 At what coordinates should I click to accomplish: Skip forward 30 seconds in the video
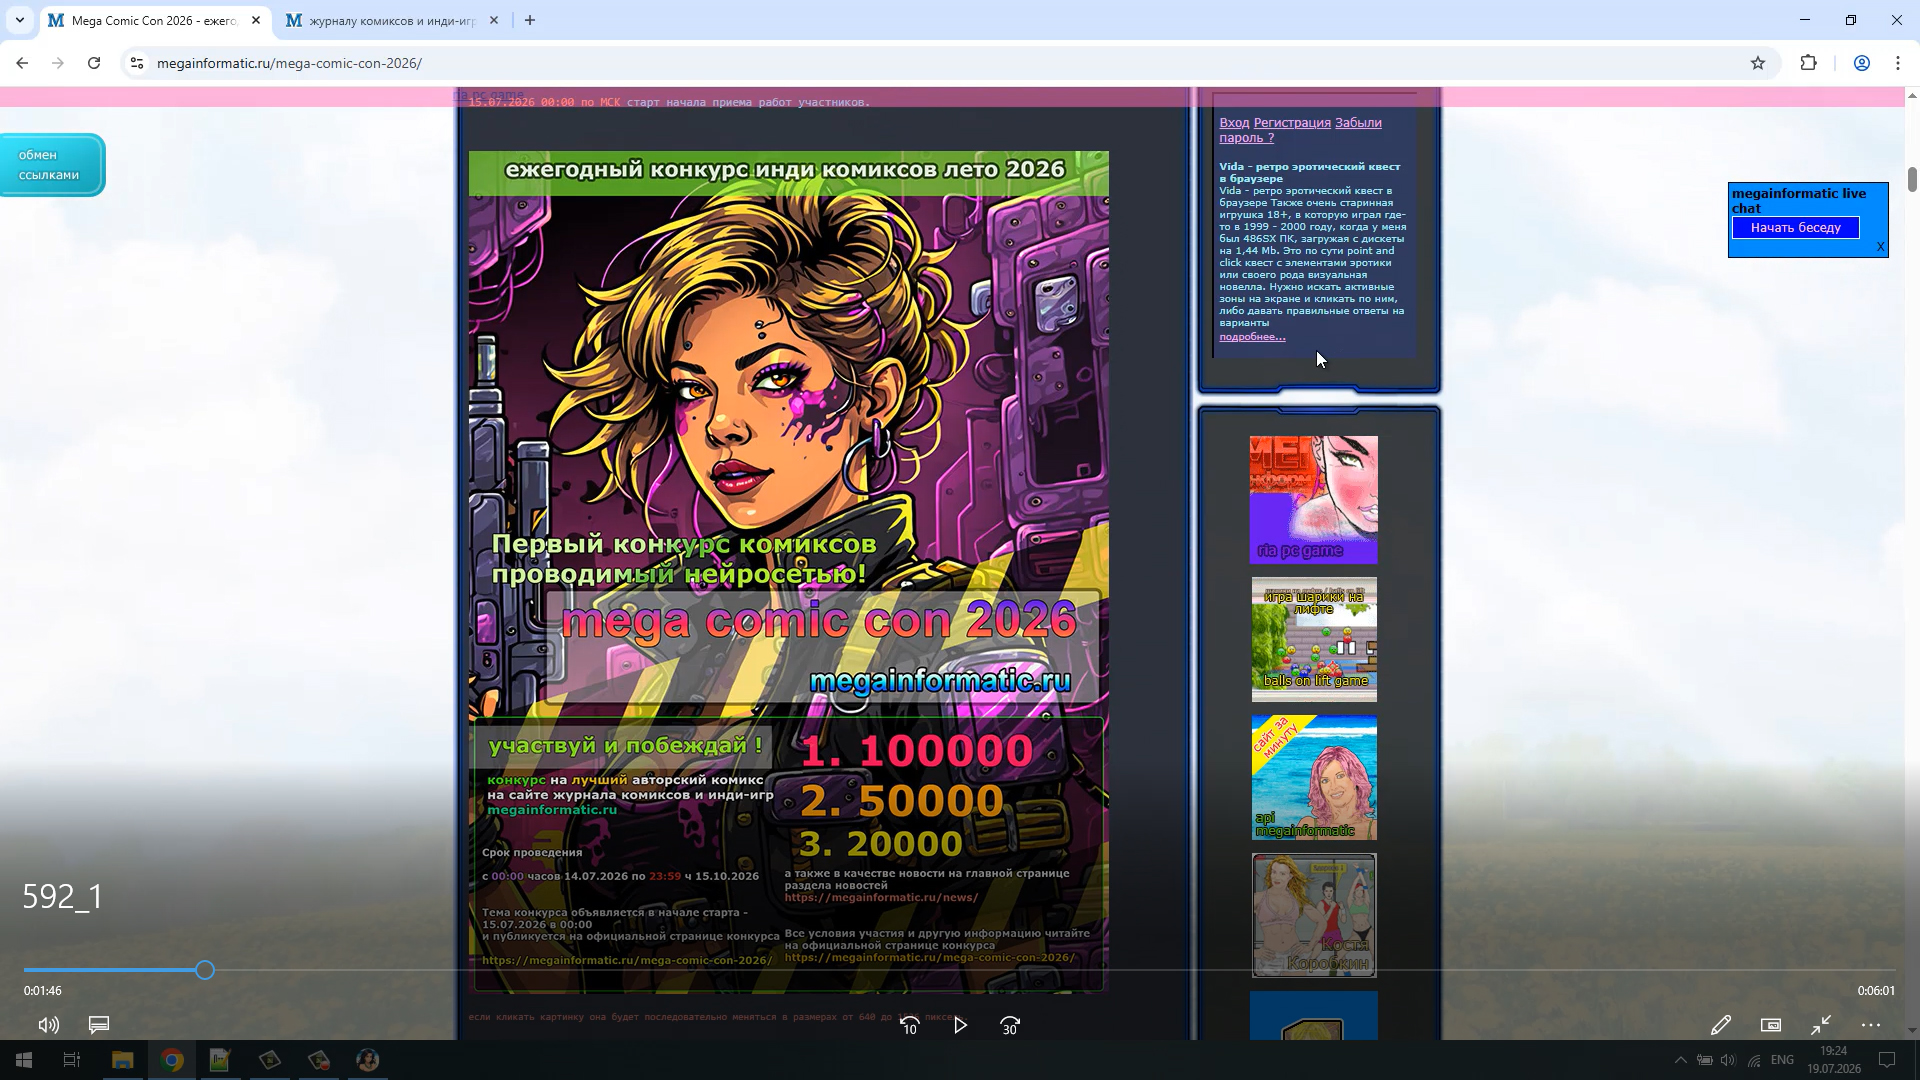point(1010,1025)
